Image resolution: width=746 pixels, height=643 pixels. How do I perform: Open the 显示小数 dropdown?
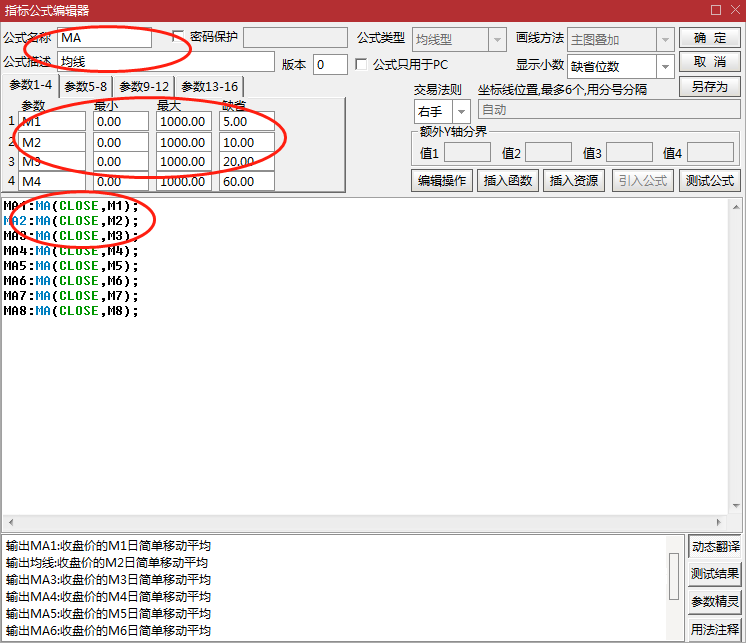click(665, 66)
